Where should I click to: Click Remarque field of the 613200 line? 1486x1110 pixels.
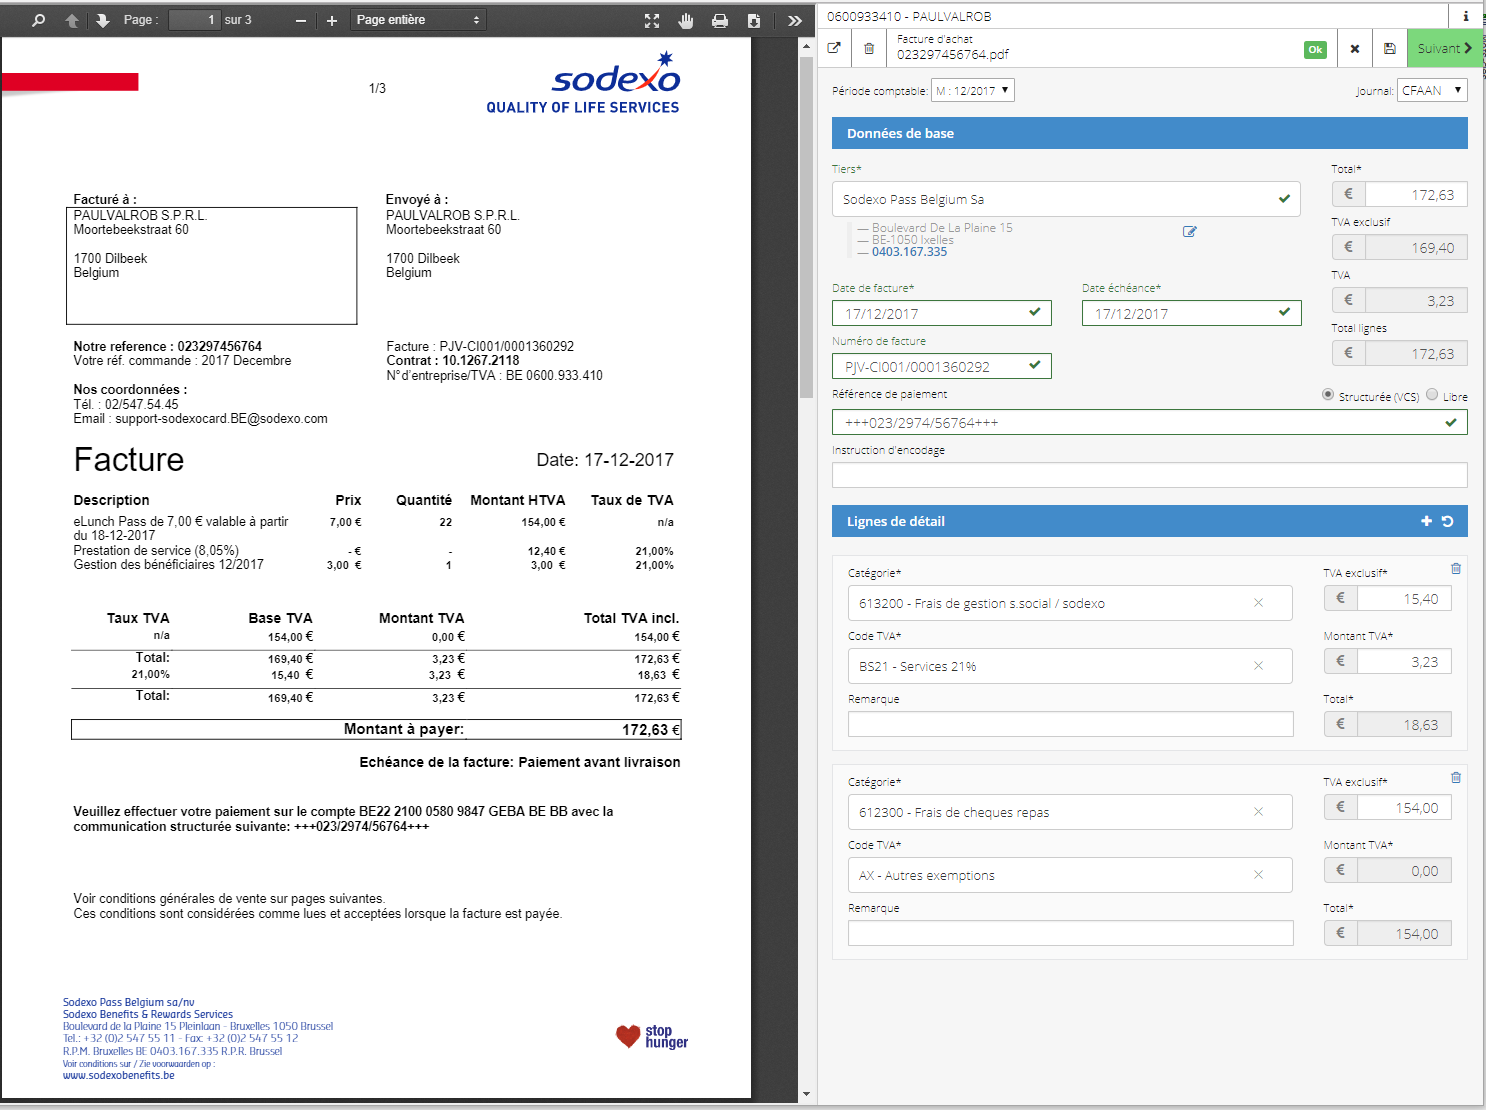coord(1070,724)
